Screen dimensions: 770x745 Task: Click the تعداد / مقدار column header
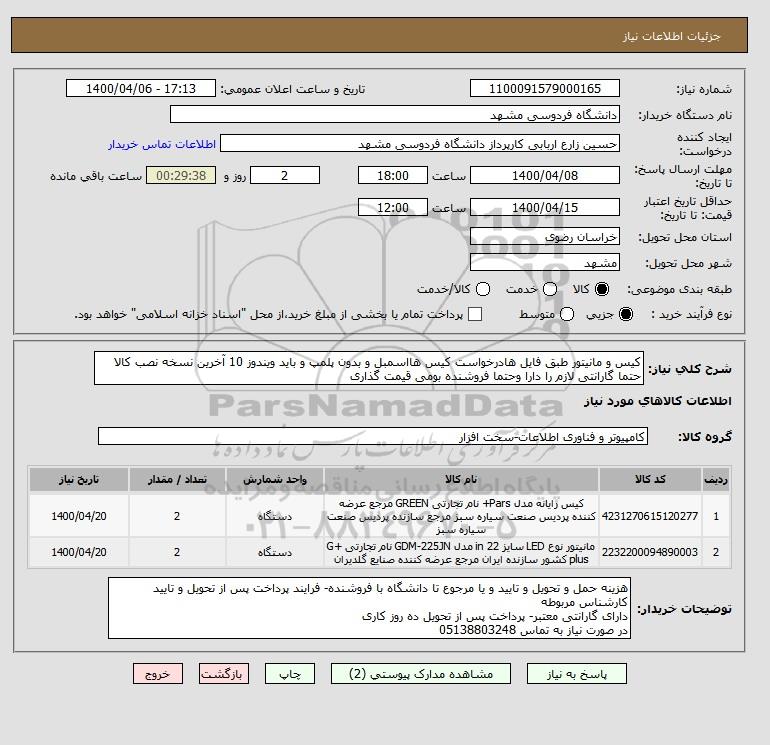(x=177, y=480)
